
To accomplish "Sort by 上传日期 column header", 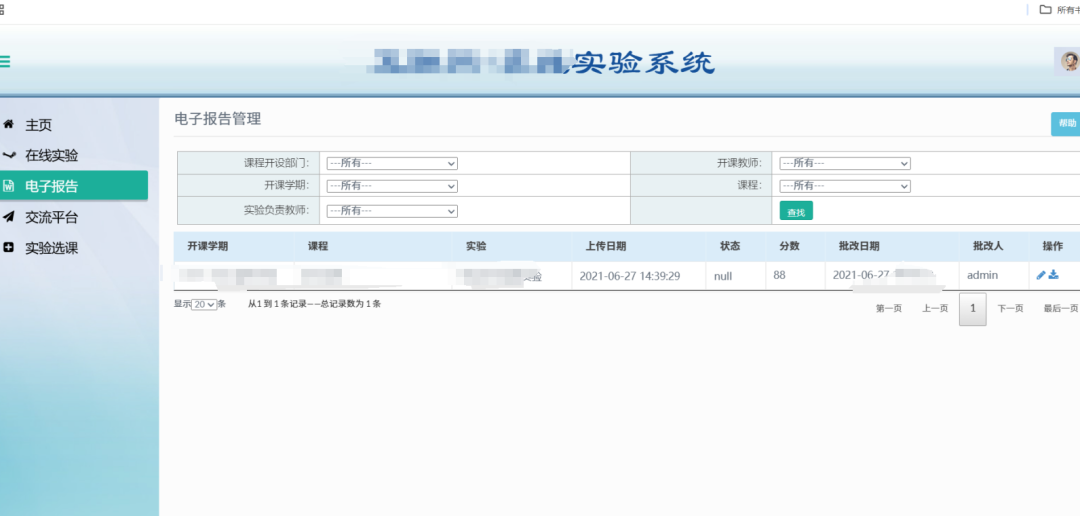I will [x=606, y=246].
